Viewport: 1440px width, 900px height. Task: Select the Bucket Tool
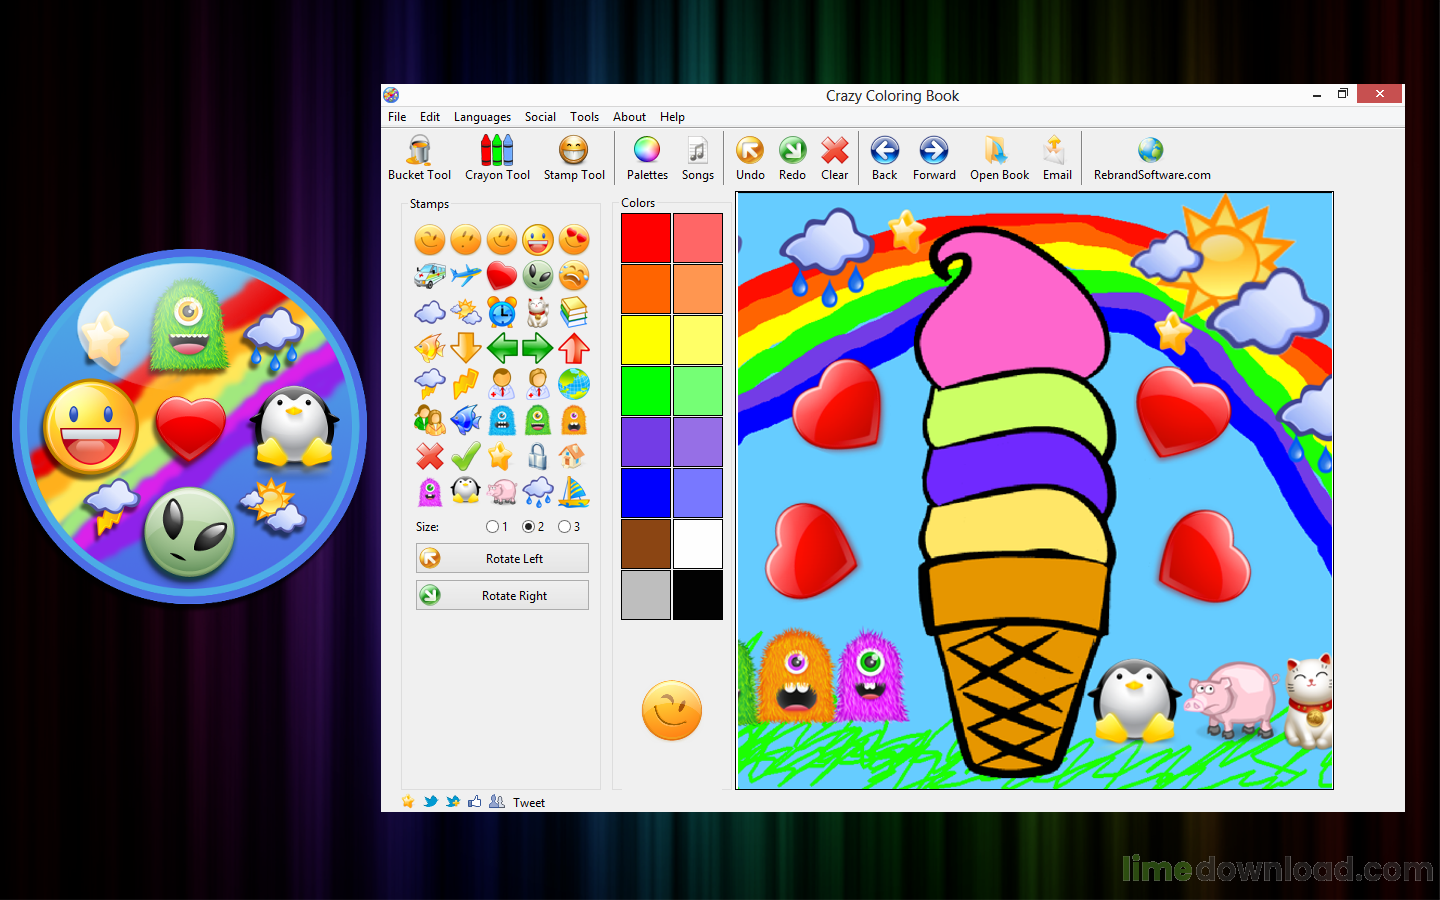419,158
